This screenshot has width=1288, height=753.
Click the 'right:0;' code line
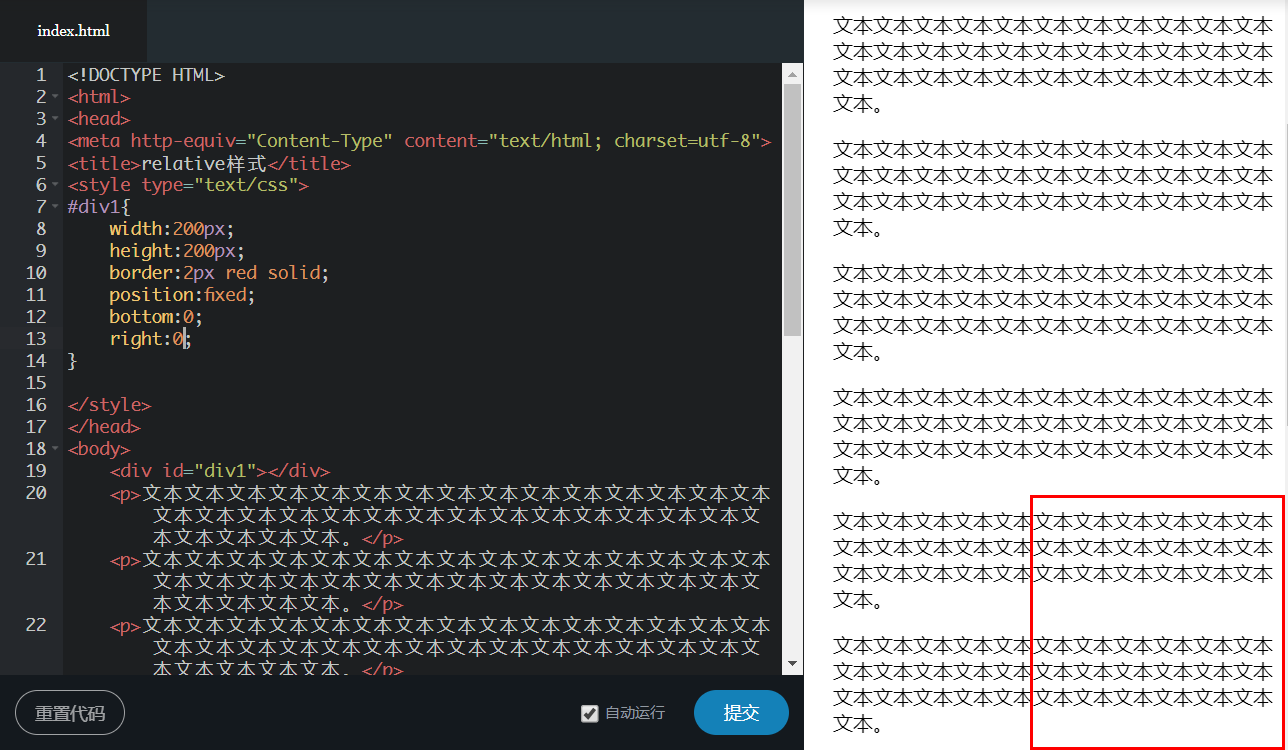coord(150,339)
